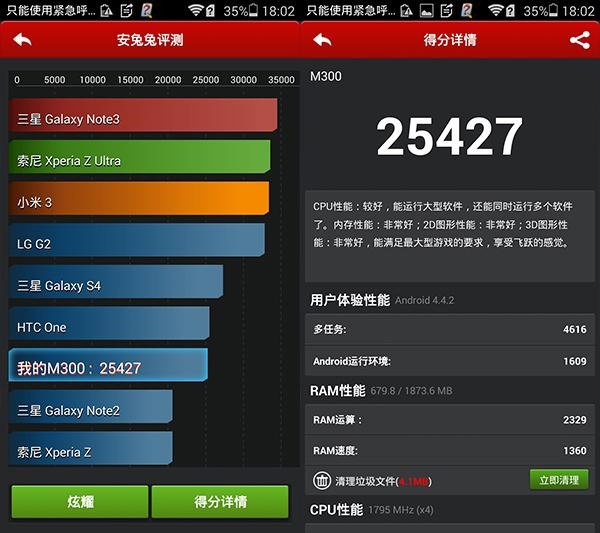Select the 索尼 Xperia Z Ultra green bar
Screen dimensions: 600x533
tap(140, 158)
